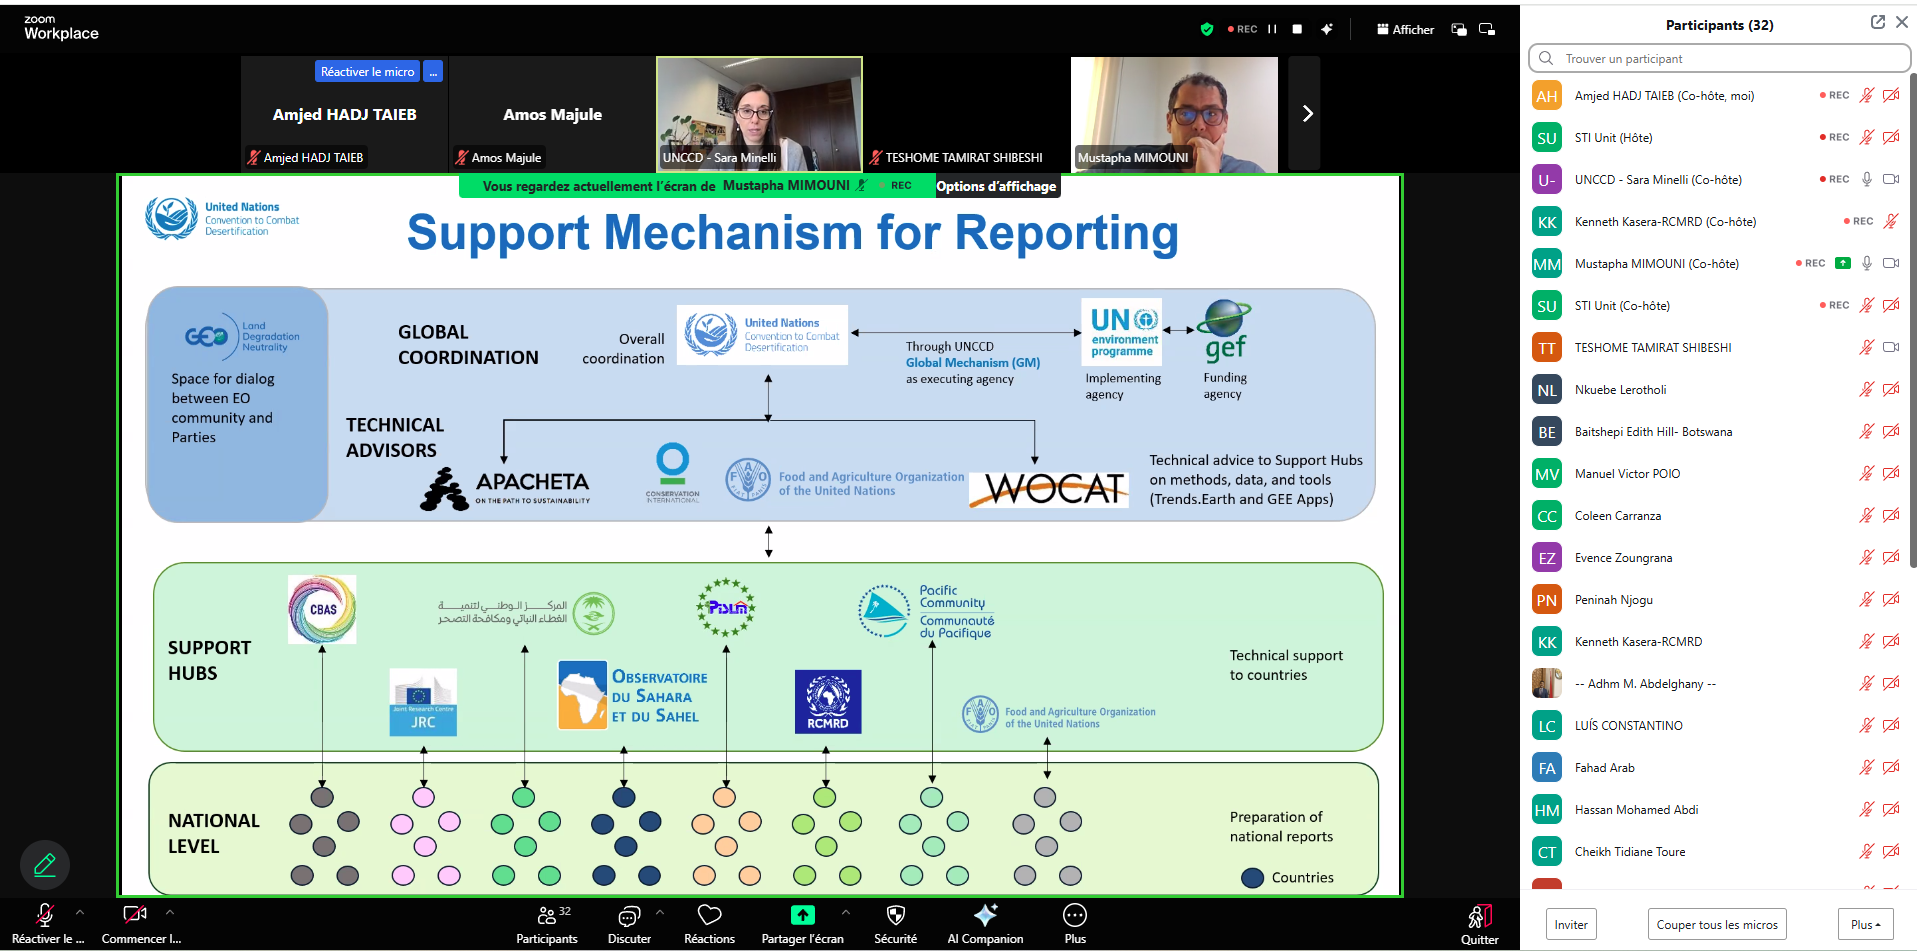Open the Plus toolbar menu
This screenshot has width=1917, height=951.
[x=1074, y=922]
